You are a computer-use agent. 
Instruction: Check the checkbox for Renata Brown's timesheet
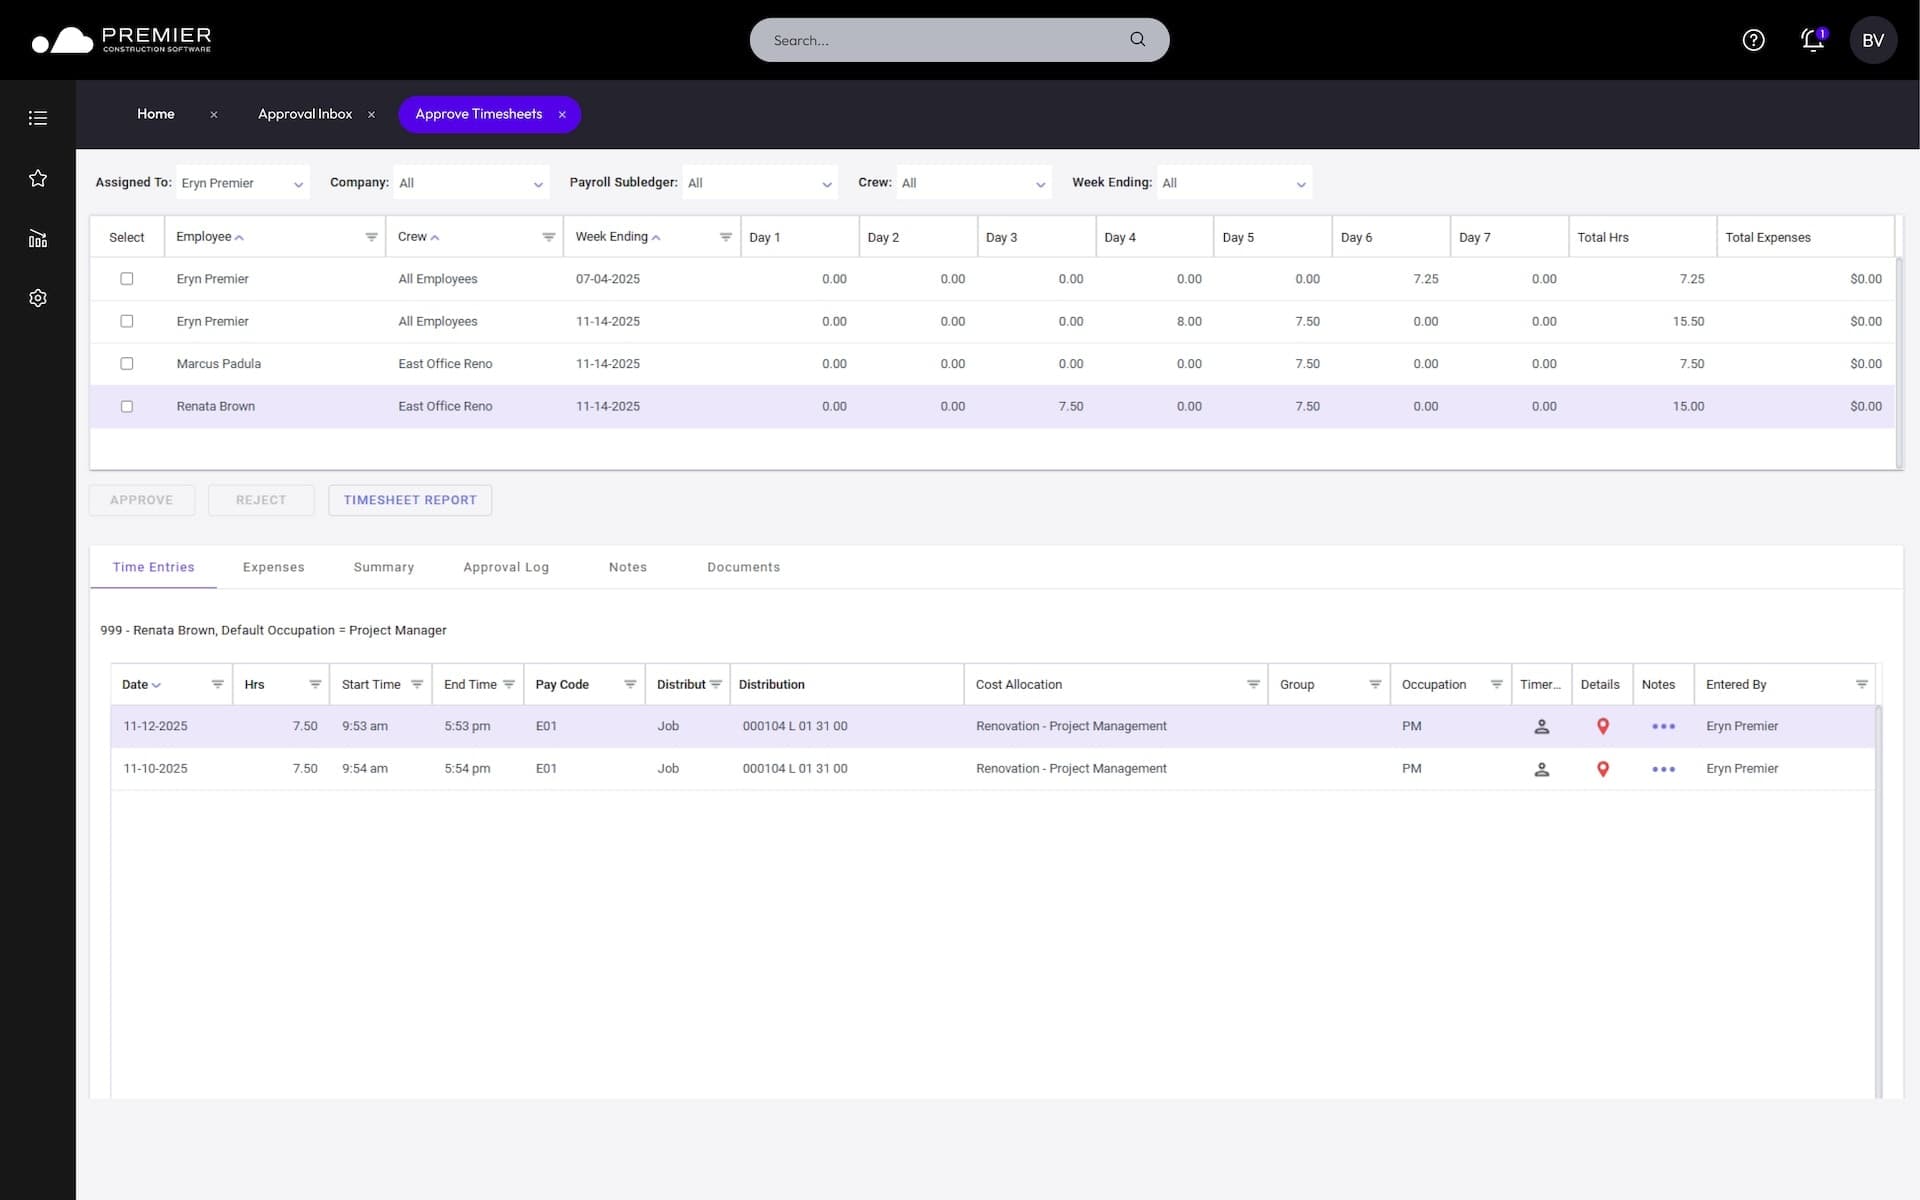127,406
